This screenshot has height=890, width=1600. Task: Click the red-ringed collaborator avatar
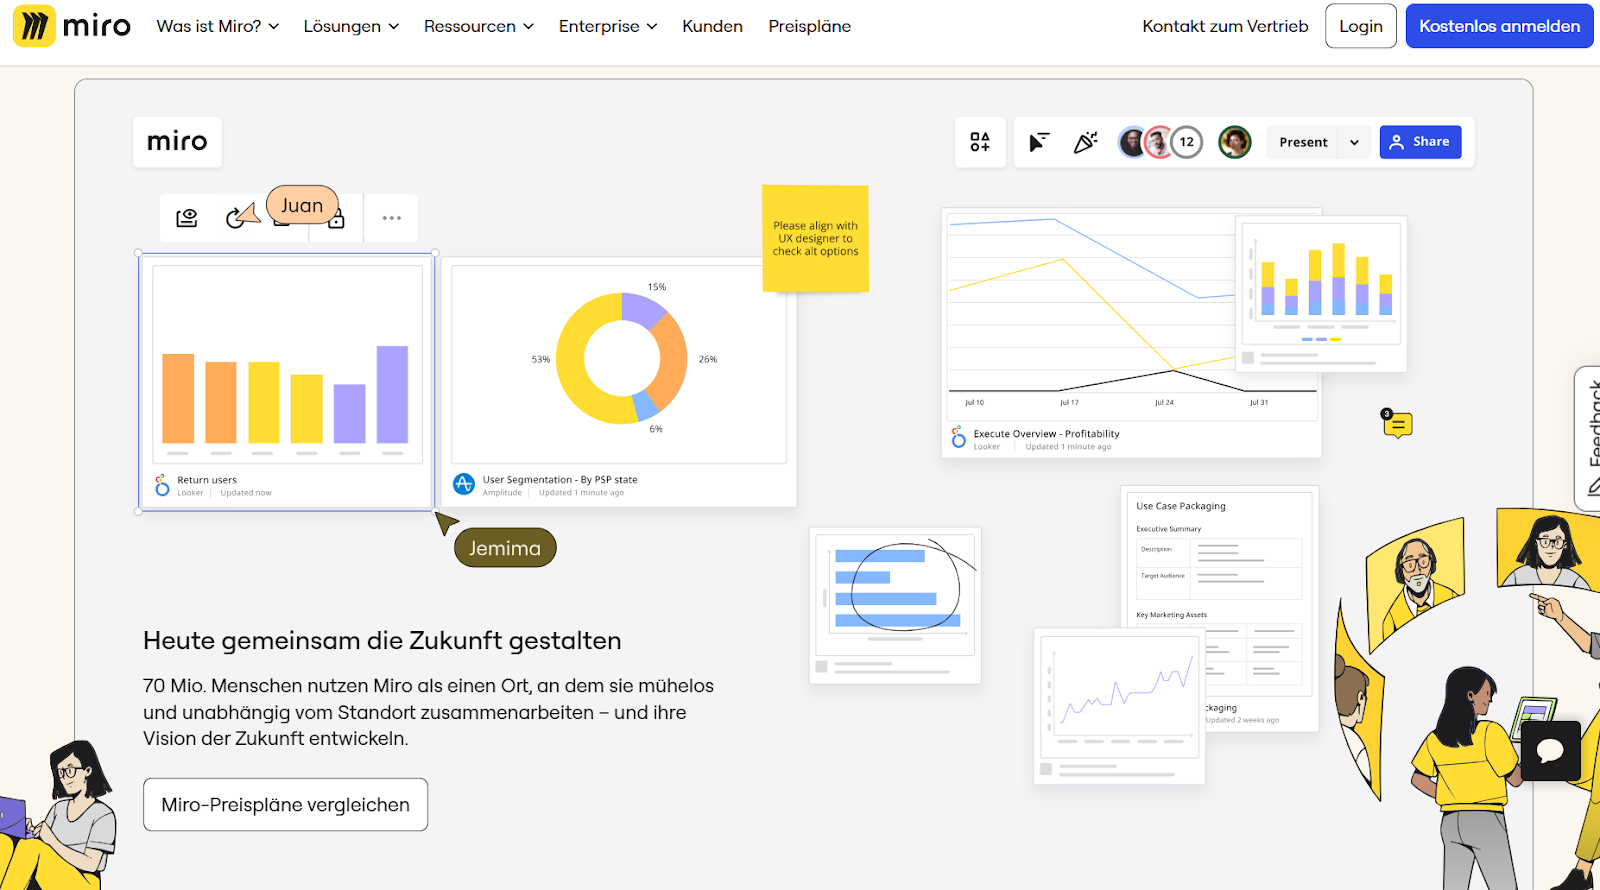tap(1159, 142)
